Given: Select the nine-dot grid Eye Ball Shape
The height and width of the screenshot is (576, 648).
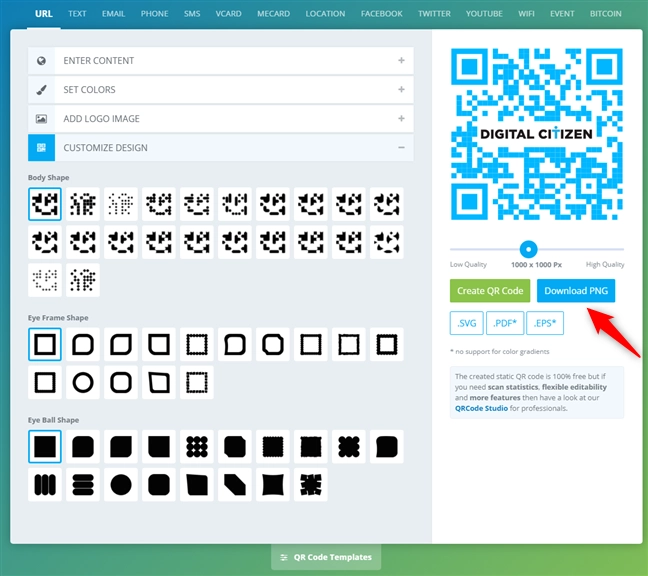Looking at the screenshot, I should point(197,446).
